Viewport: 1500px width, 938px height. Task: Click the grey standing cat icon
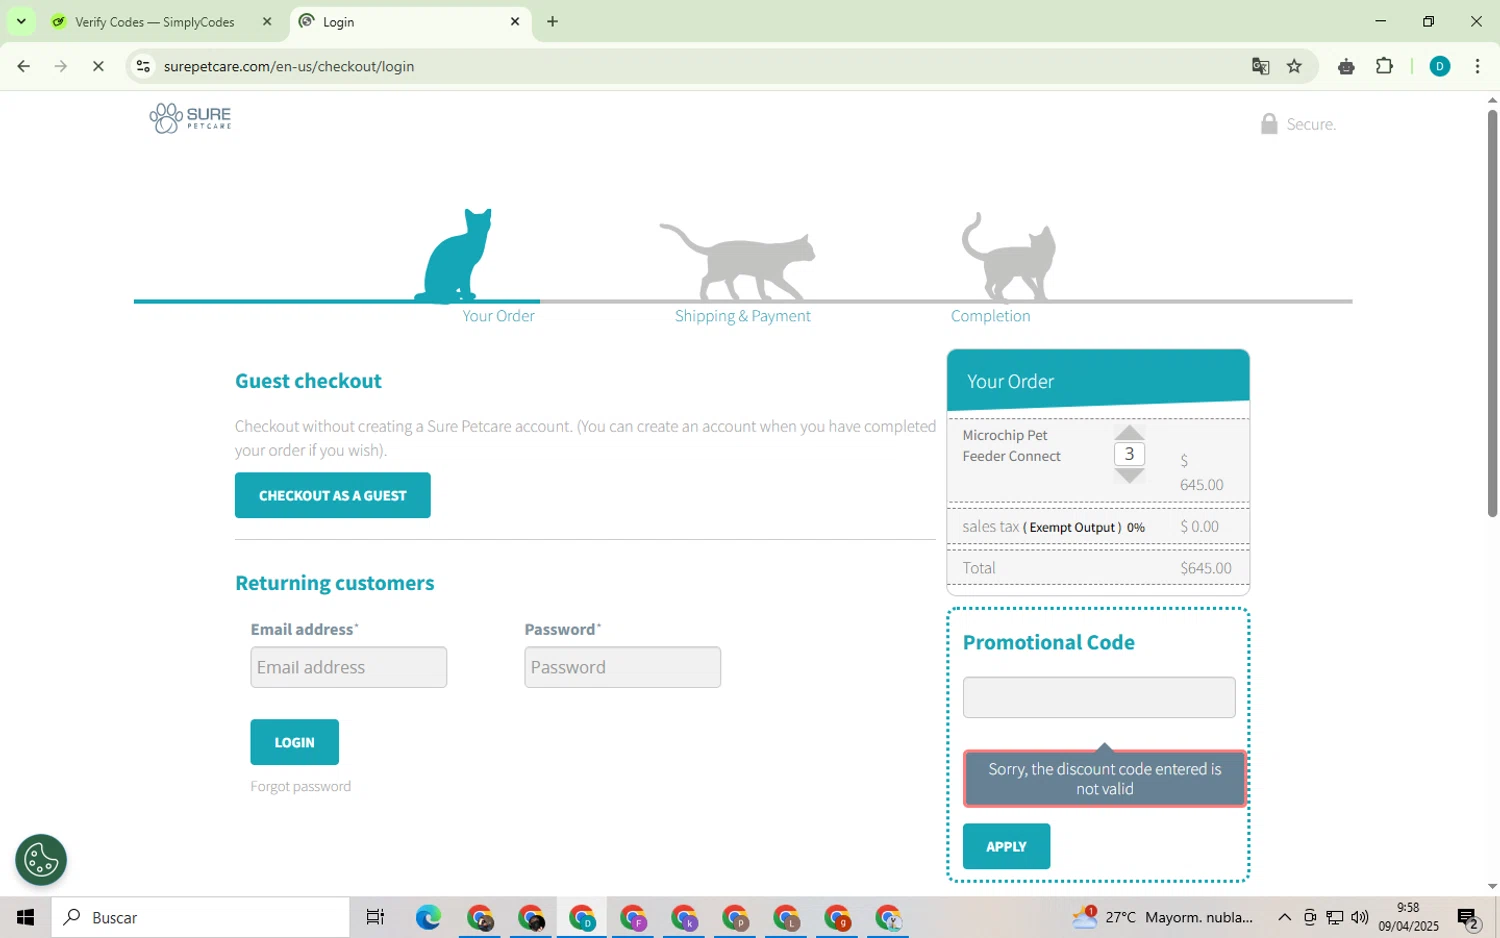click(1009, 256)
